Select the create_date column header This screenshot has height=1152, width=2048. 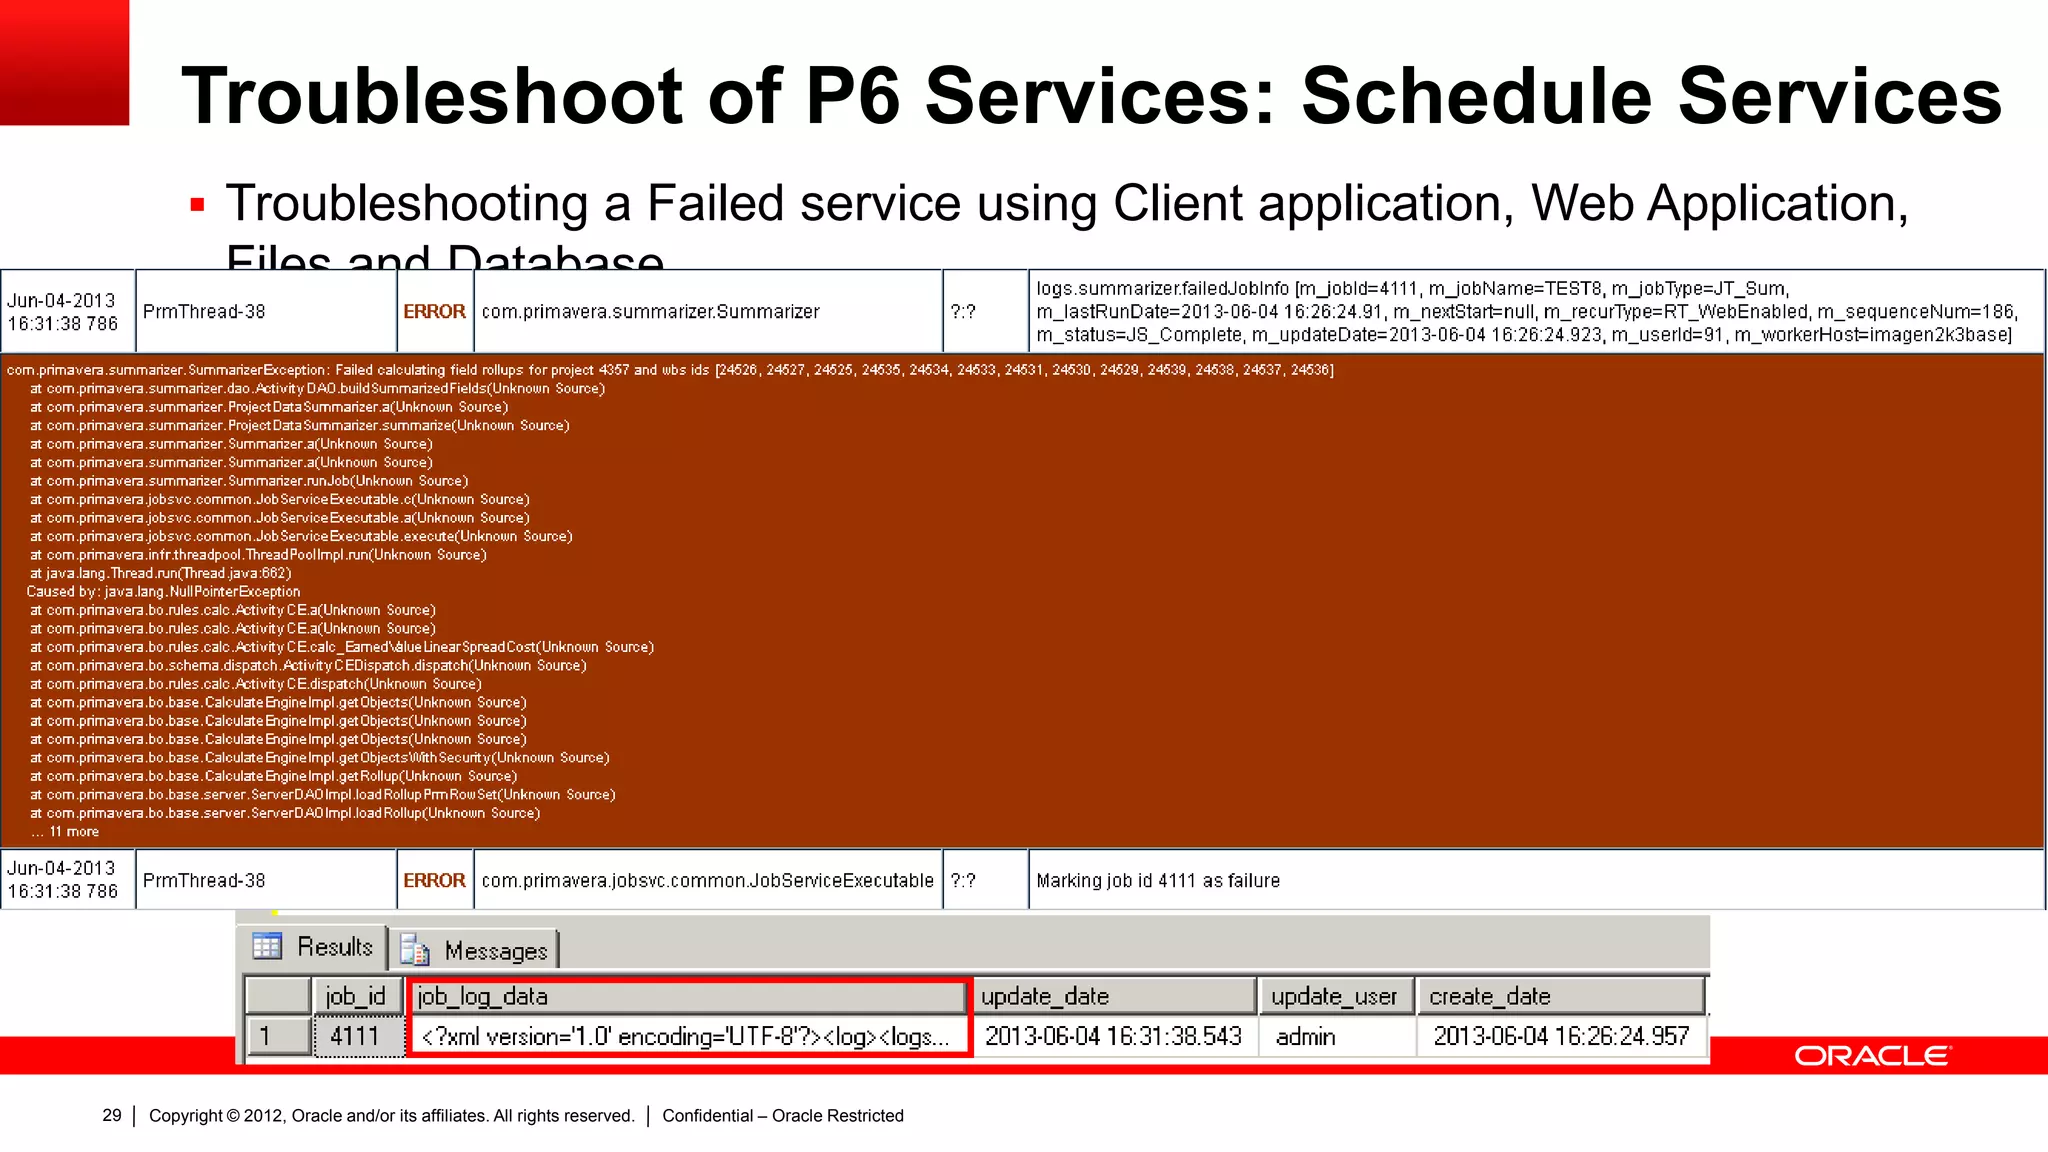click(1561, 996)
